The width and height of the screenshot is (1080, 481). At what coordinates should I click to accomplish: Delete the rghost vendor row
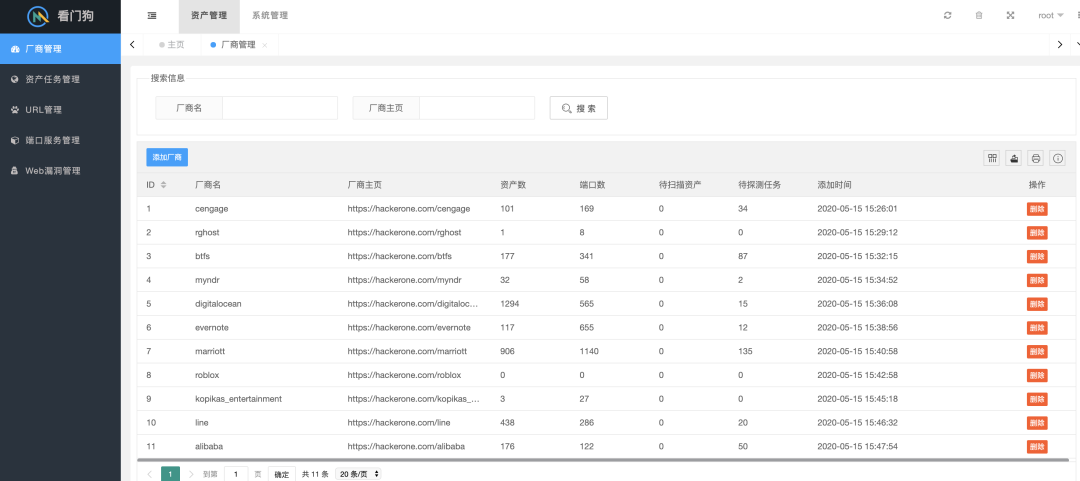point(1037,233)
